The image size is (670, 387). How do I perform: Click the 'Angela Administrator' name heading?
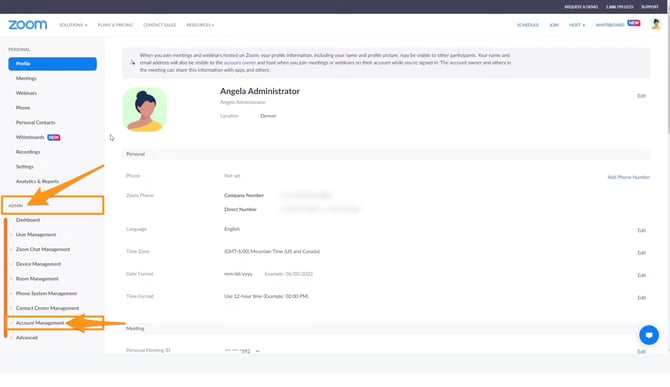pyautogui.click(x=260, y=91)
